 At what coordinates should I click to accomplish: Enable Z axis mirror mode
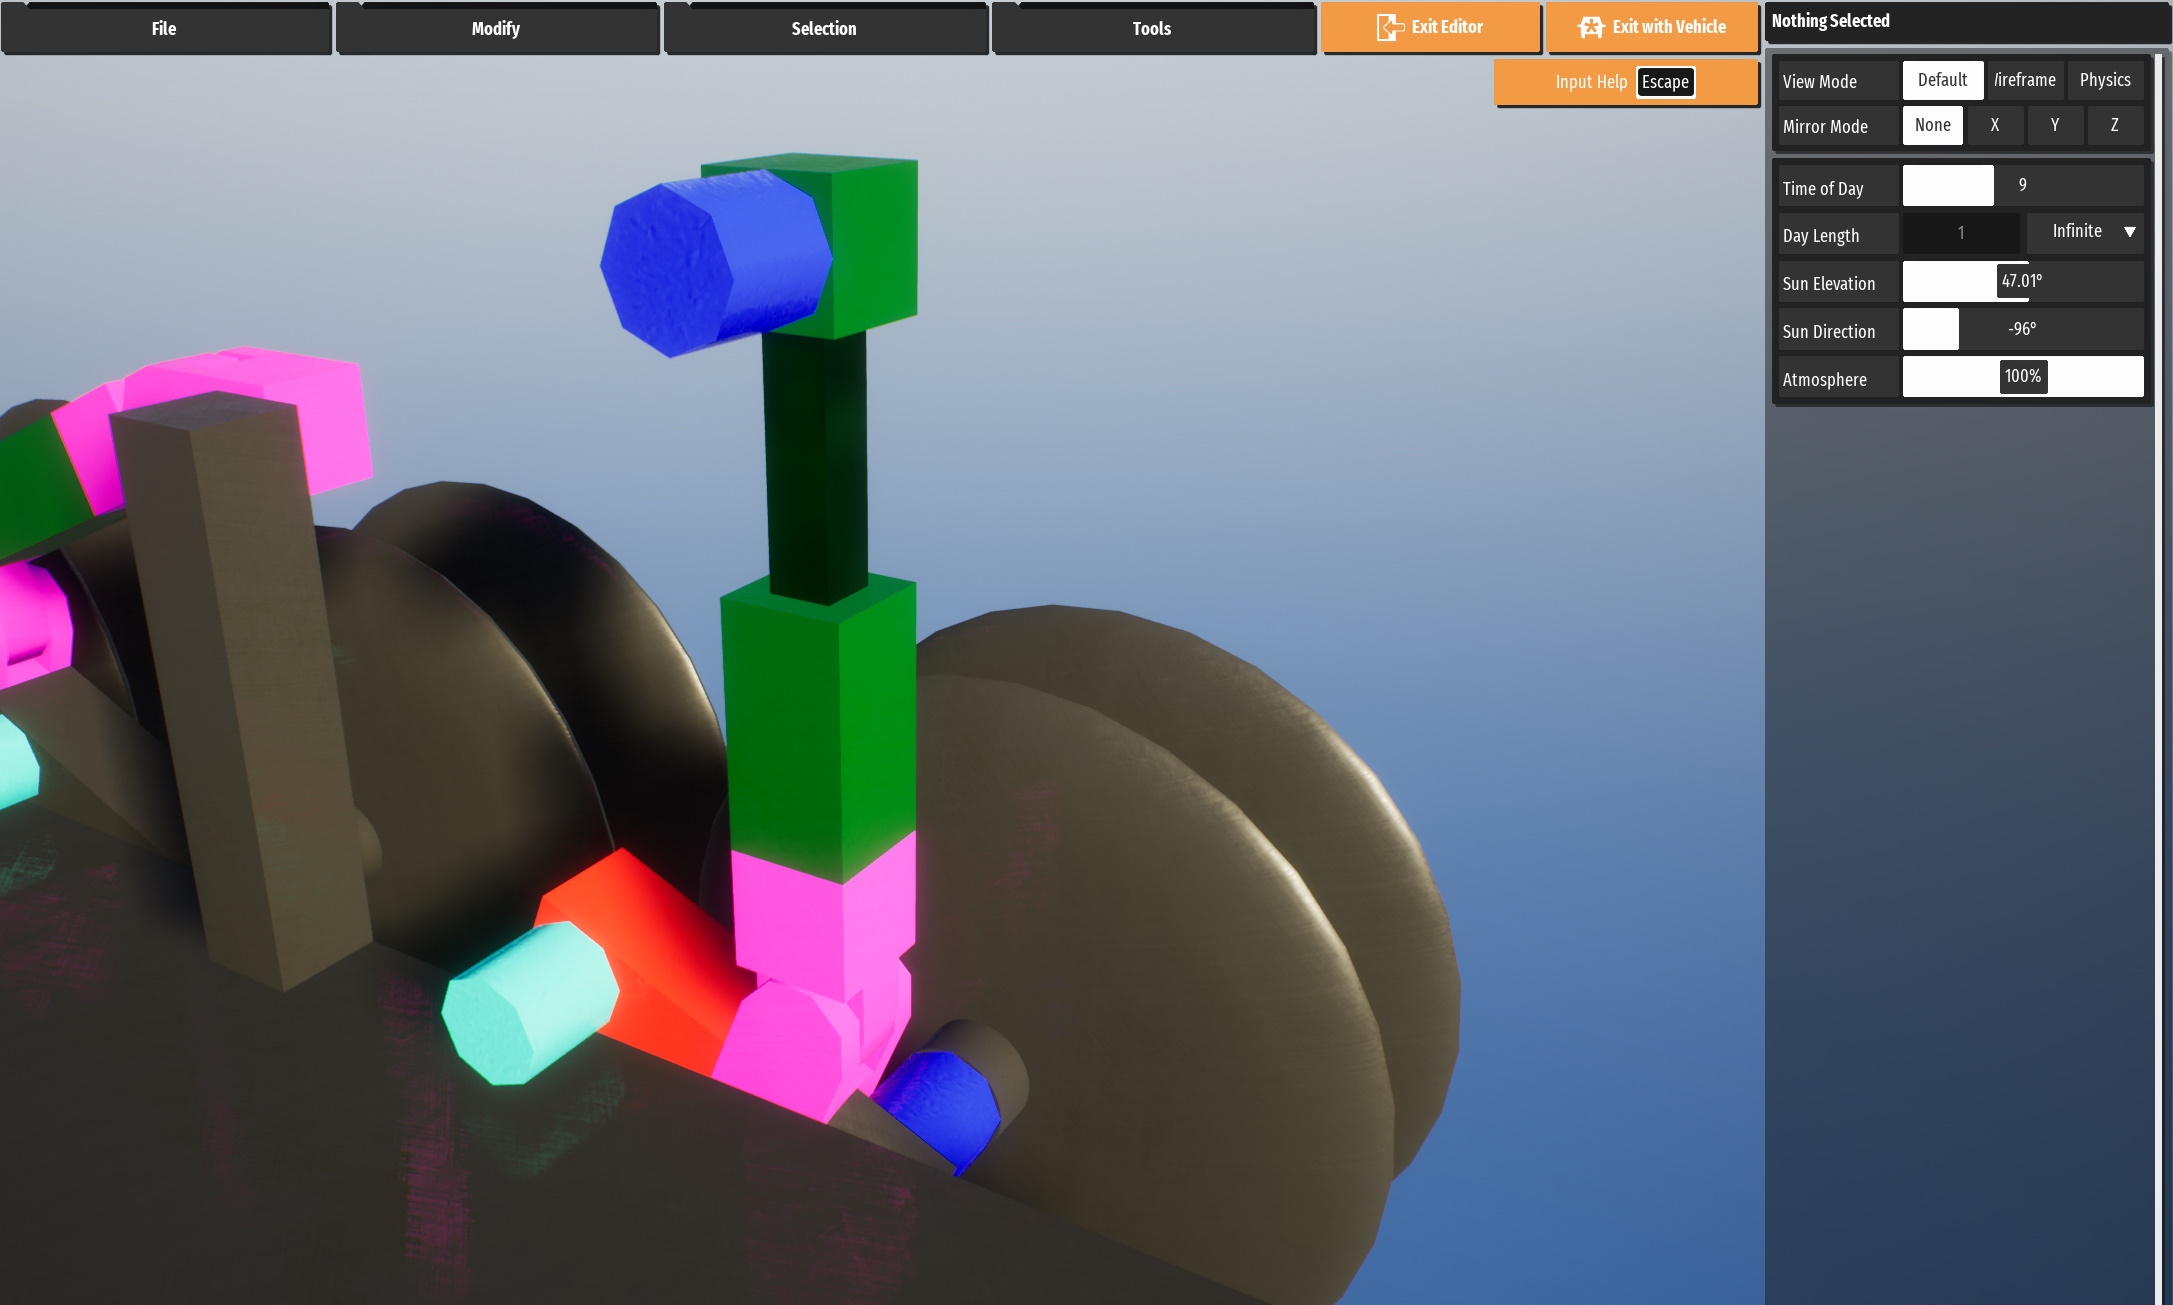(2114, 125)
